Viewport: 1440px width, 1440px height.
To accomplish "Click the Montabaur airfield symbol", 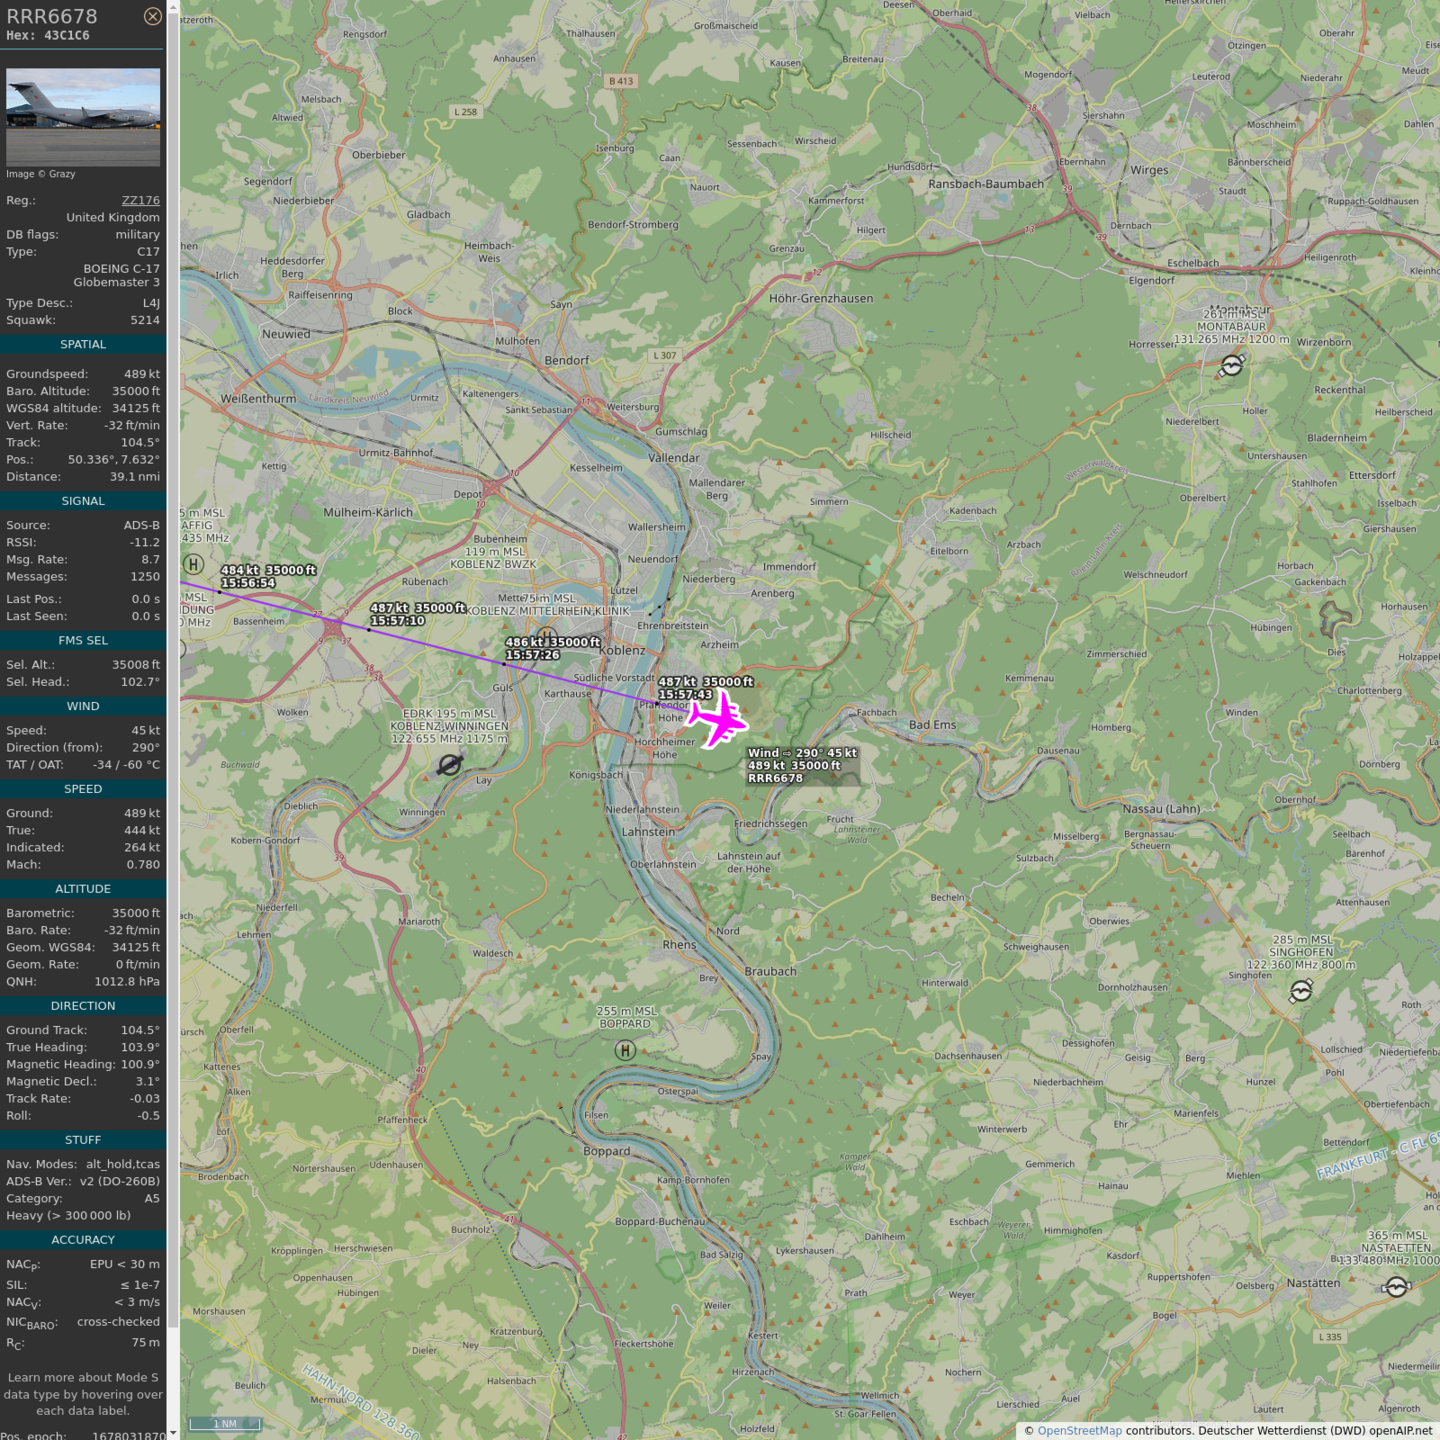I will click(x=1232, y=366).
